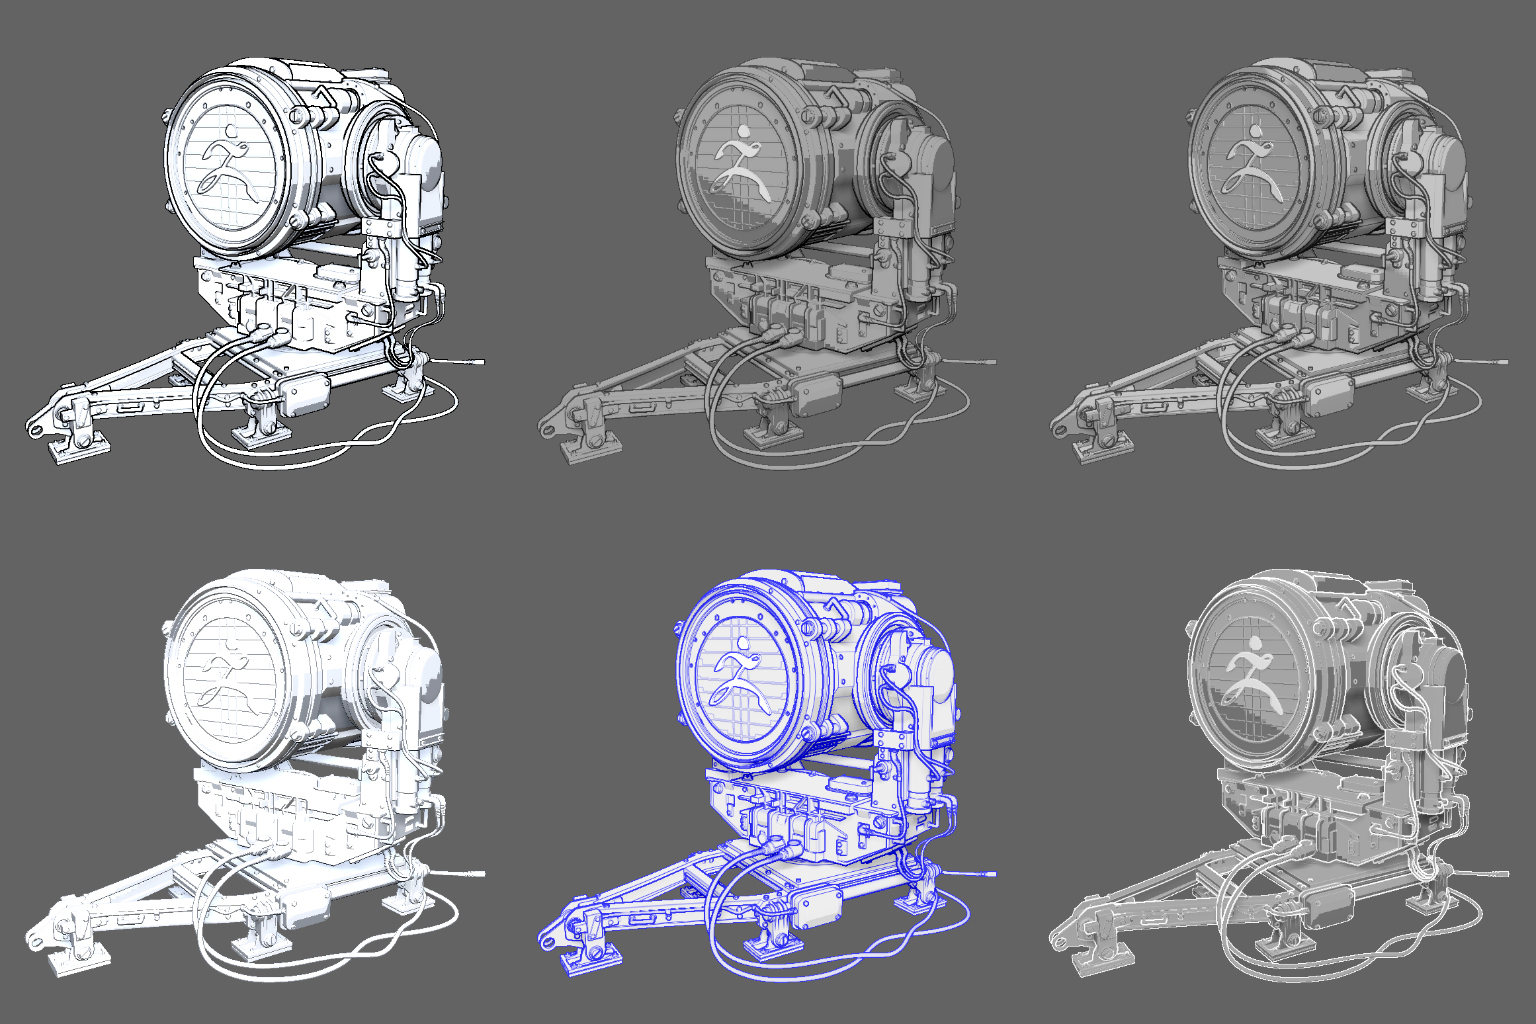The image size is (1536, 1024).
Task: Click the gray render with white outlines
Action: pos(1279,775)
